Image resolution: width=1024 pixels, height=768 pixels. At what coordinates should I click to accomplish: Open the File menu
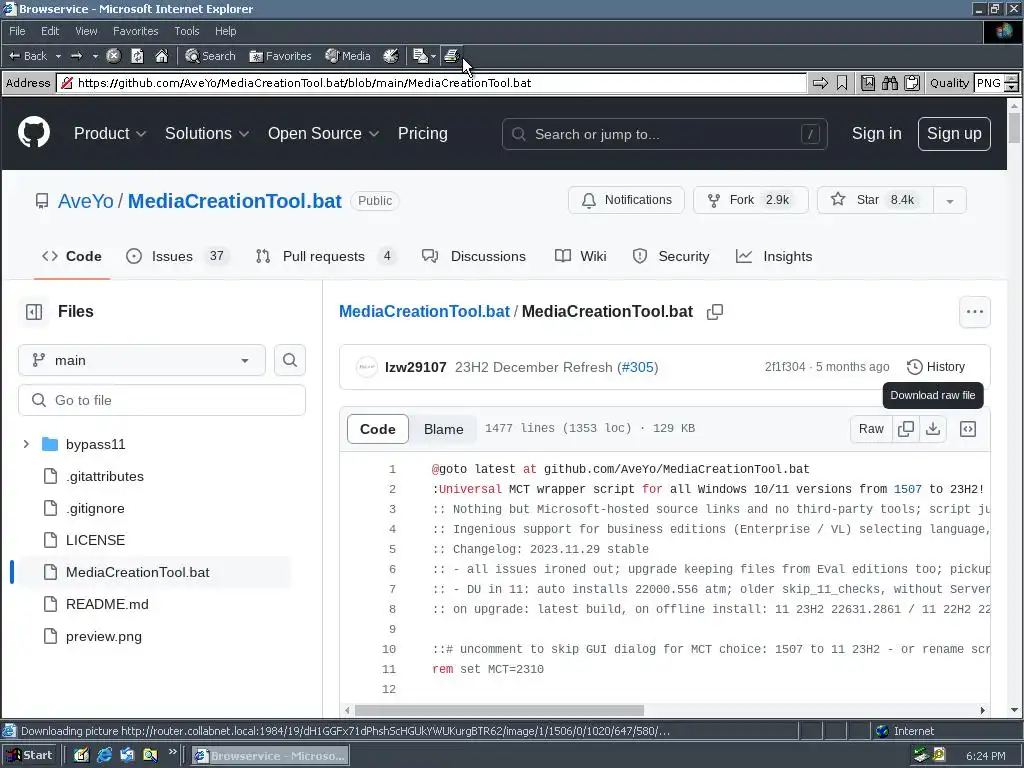[17, 31]
